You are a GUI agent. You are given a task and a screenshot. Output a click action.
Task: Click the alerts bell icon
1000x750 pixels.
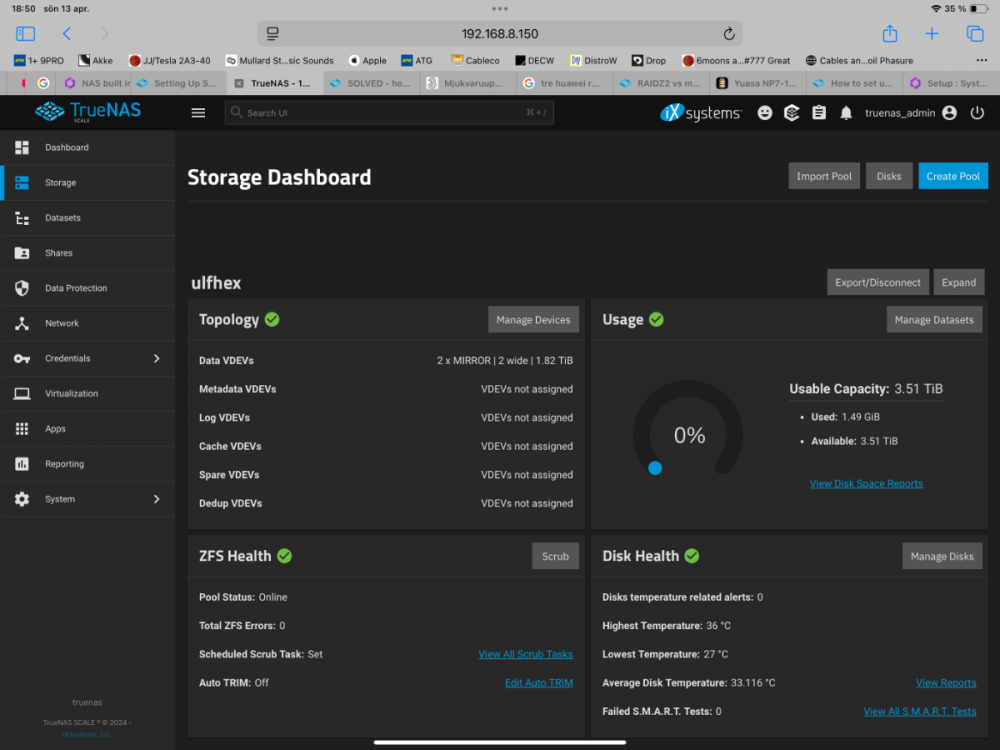tap(846, 113)
